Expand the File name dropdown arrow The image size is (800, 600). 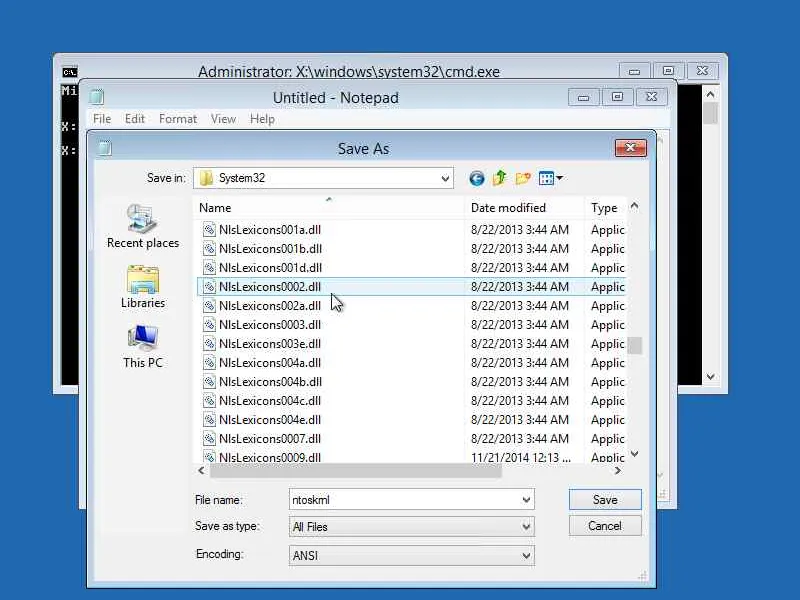[x=526, y=499]
